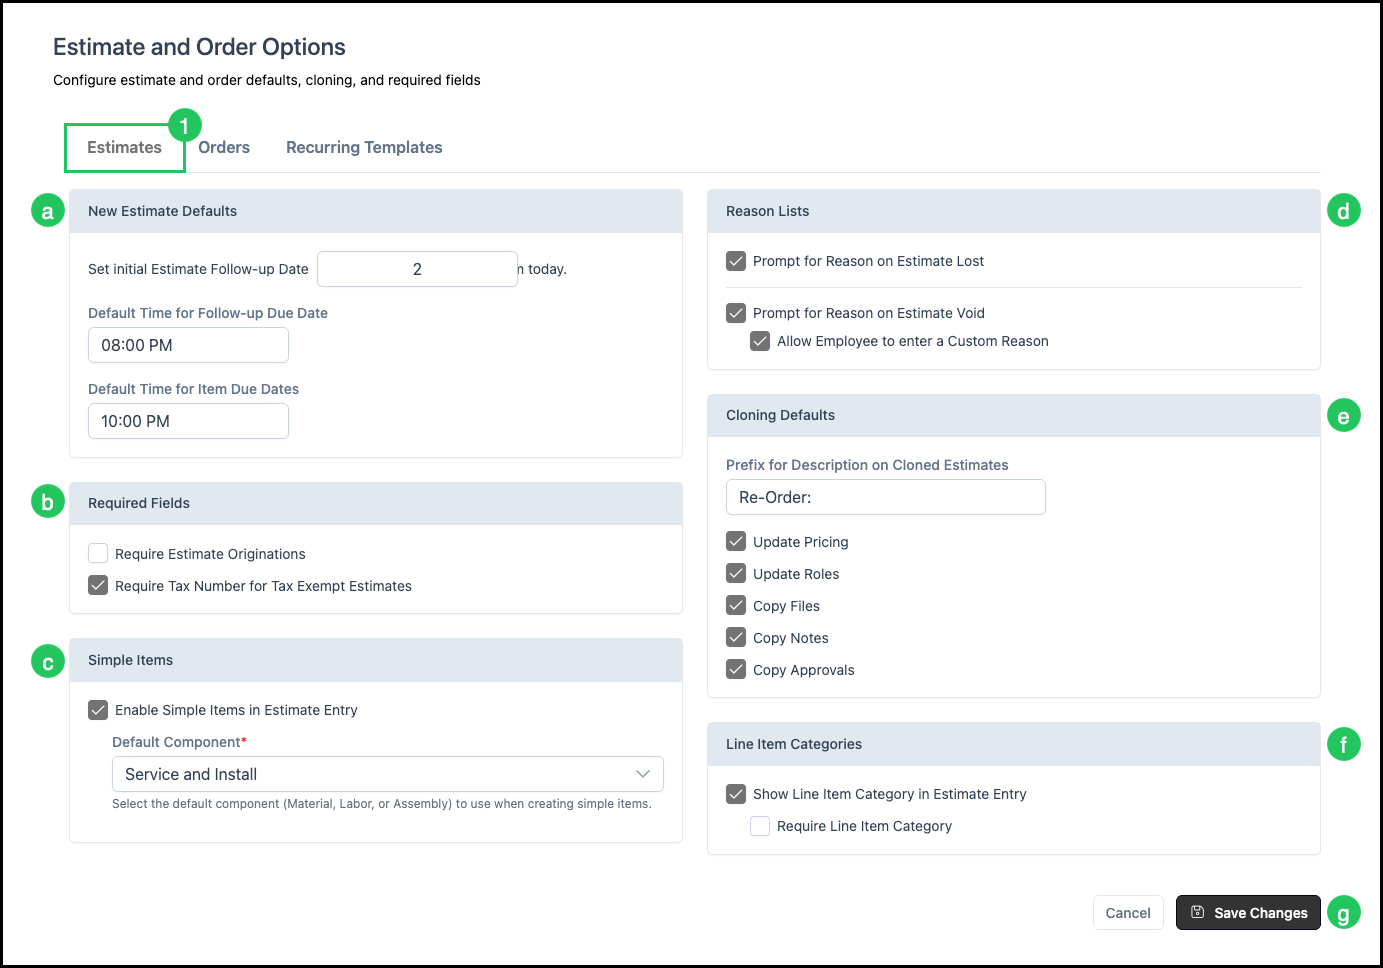
Task: Edit Default Time for Item Due Dates
Action: [188, 421]
